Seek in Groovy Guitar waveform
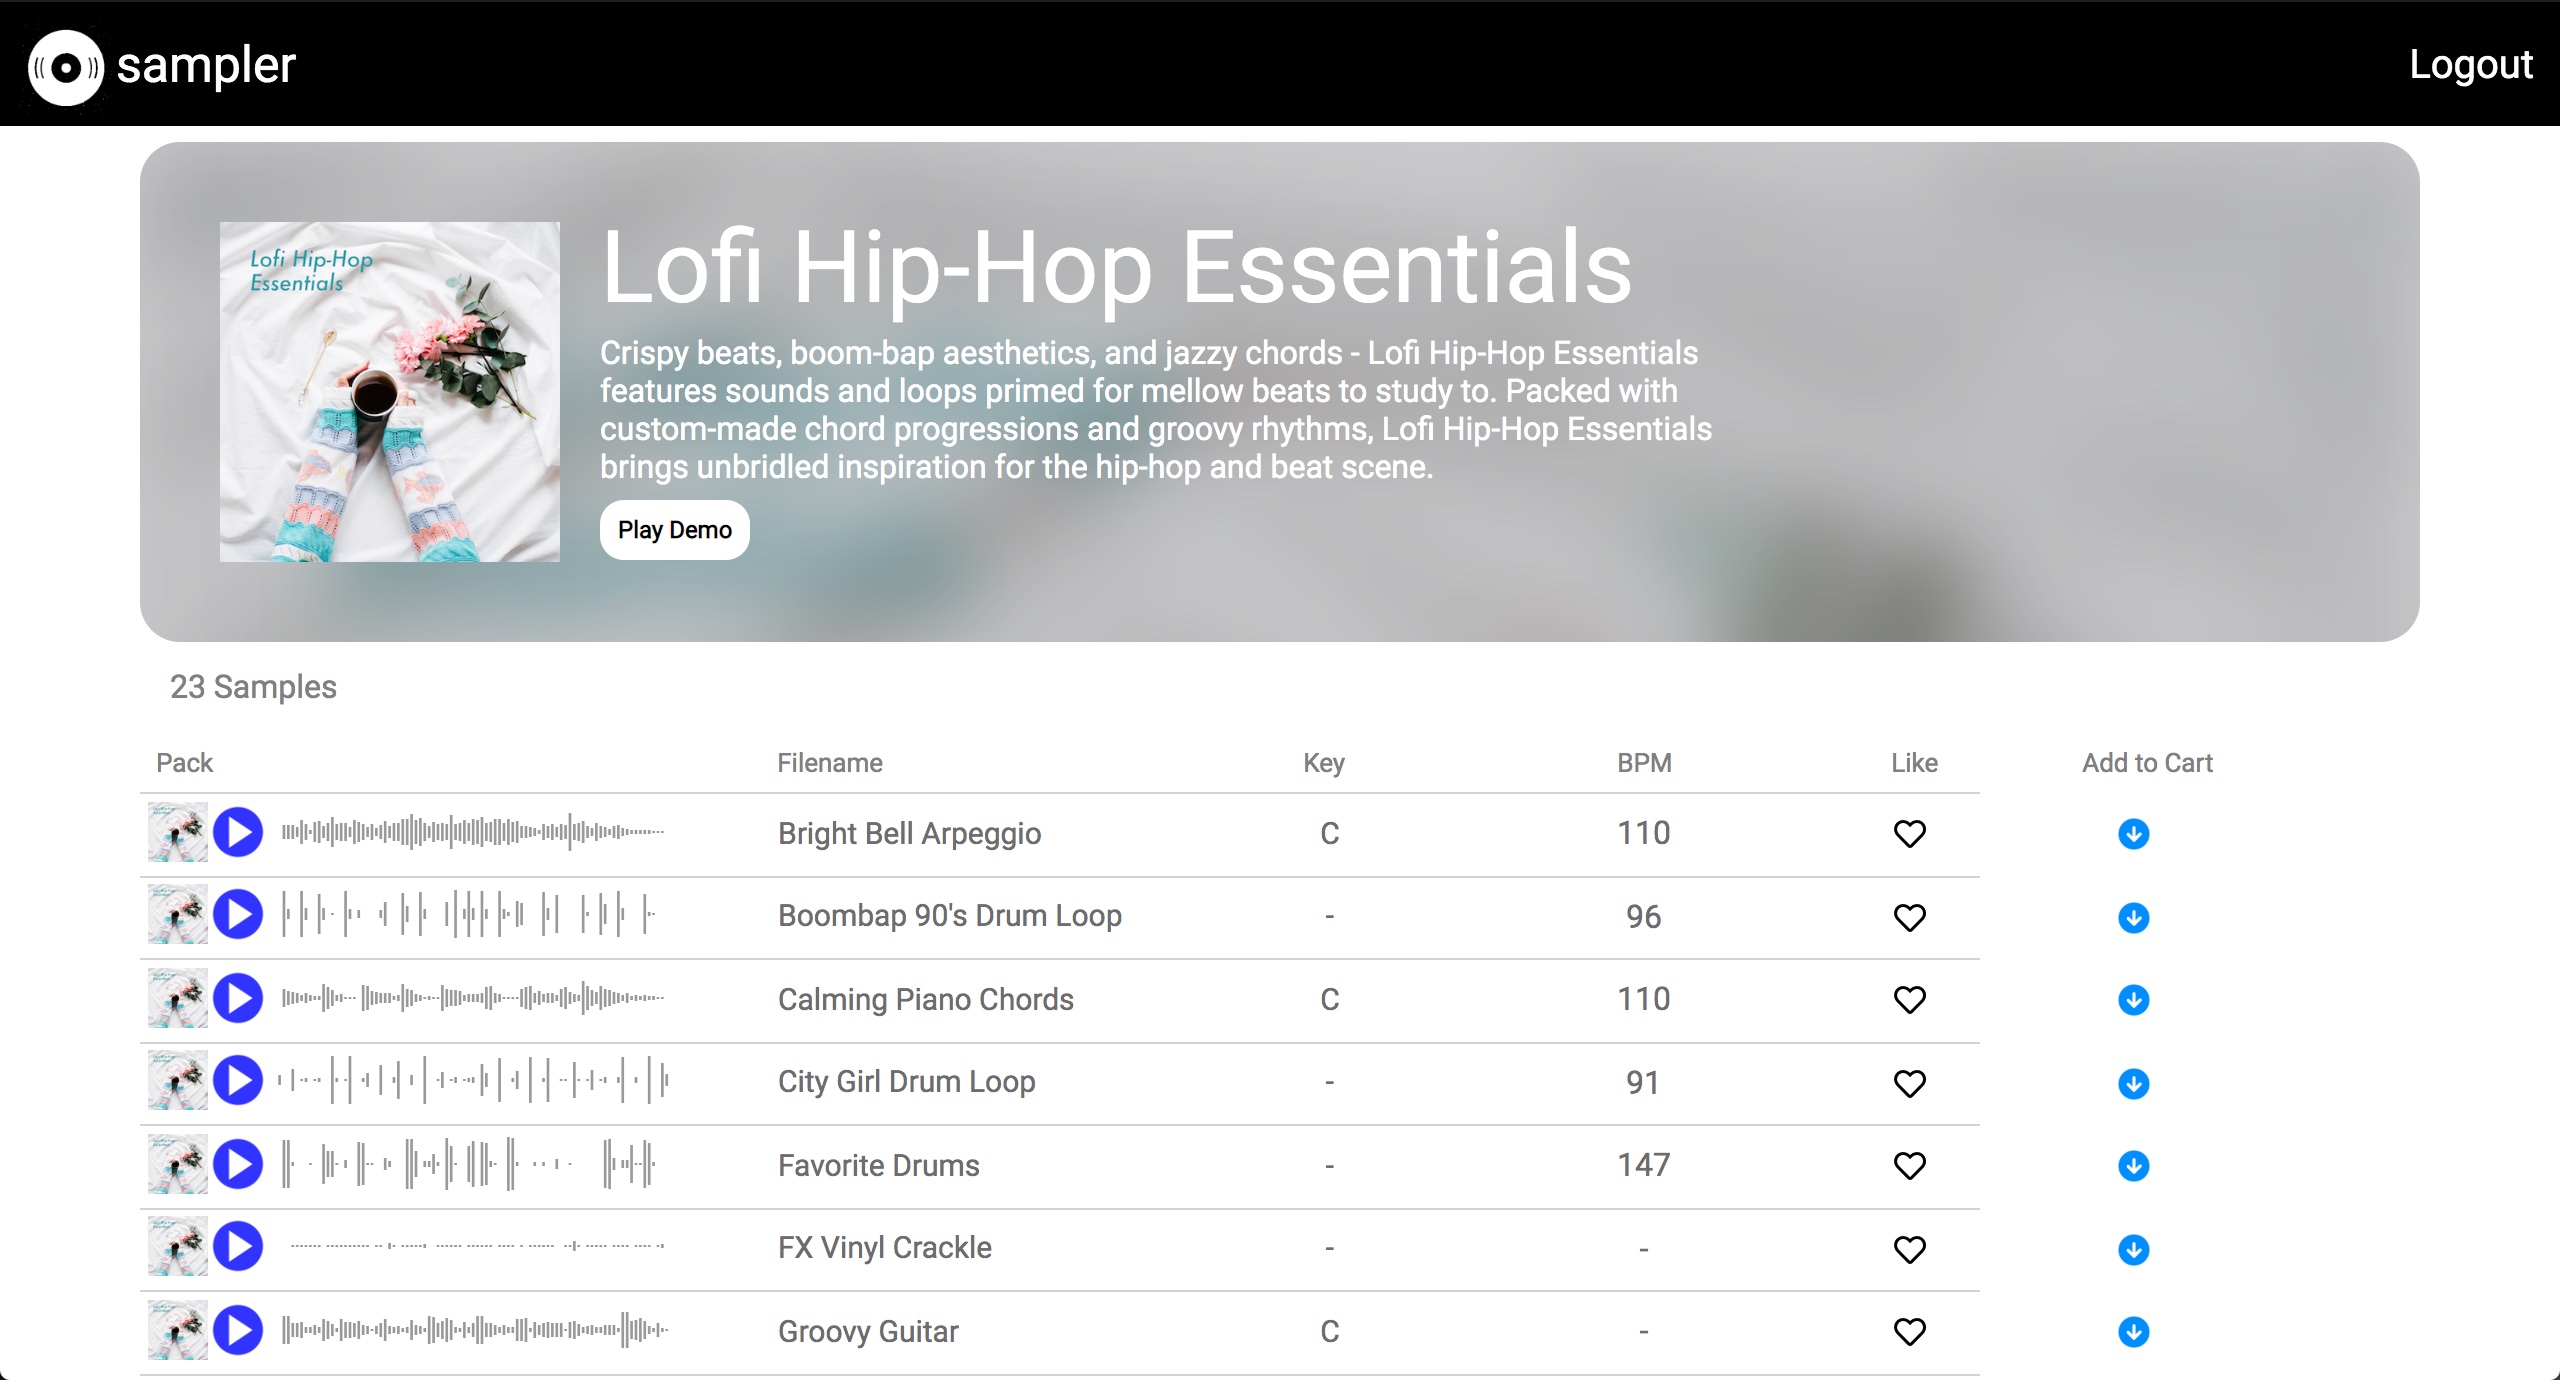 click(476, 1330)
